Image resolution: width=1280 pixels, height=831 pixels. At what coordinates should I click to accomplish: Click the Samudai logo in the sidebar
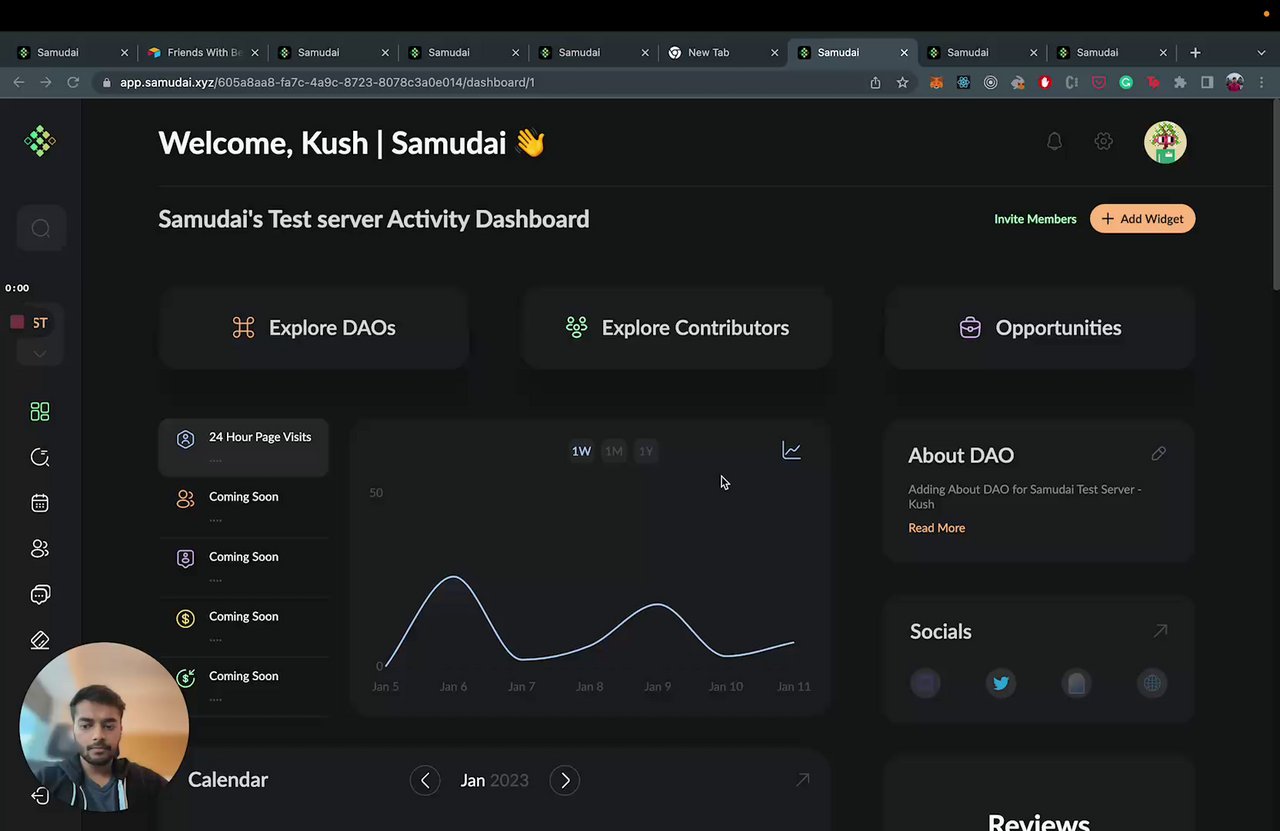click(40, 141)
